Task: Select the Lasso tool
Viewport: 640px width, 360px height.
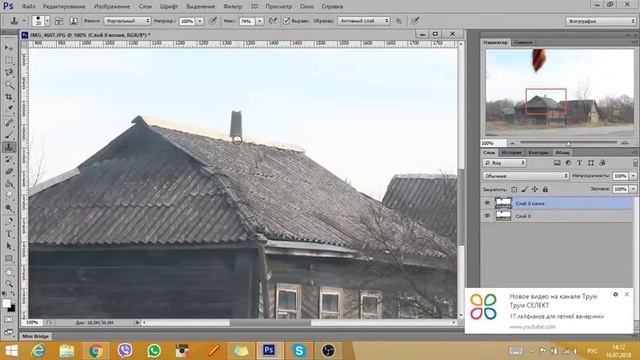Action: click(9, 73)
